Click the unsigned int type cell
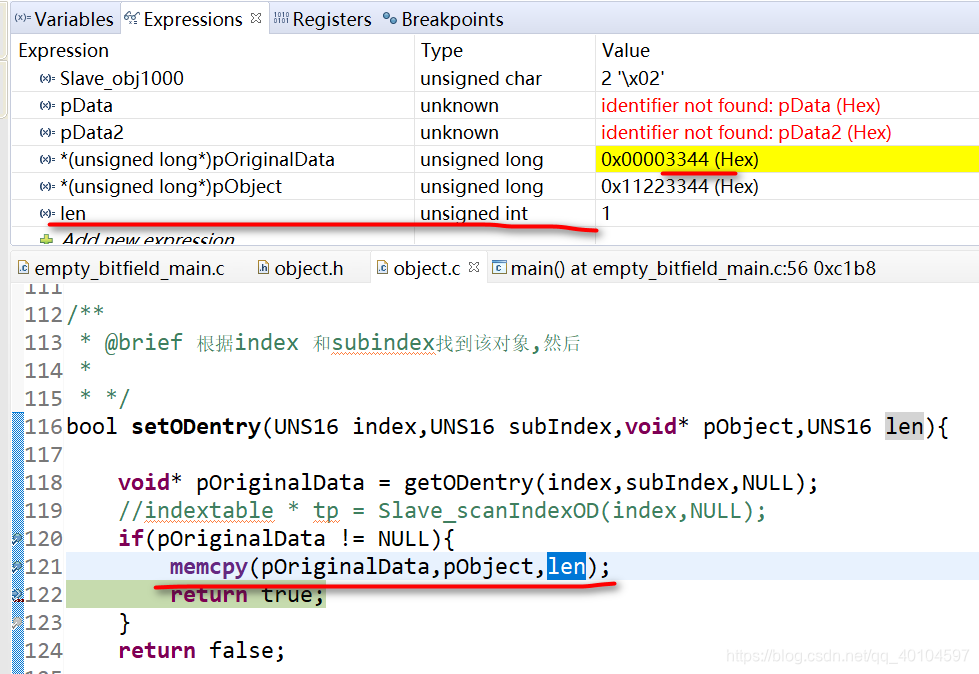979x674 pixels. tap(474, 213)
